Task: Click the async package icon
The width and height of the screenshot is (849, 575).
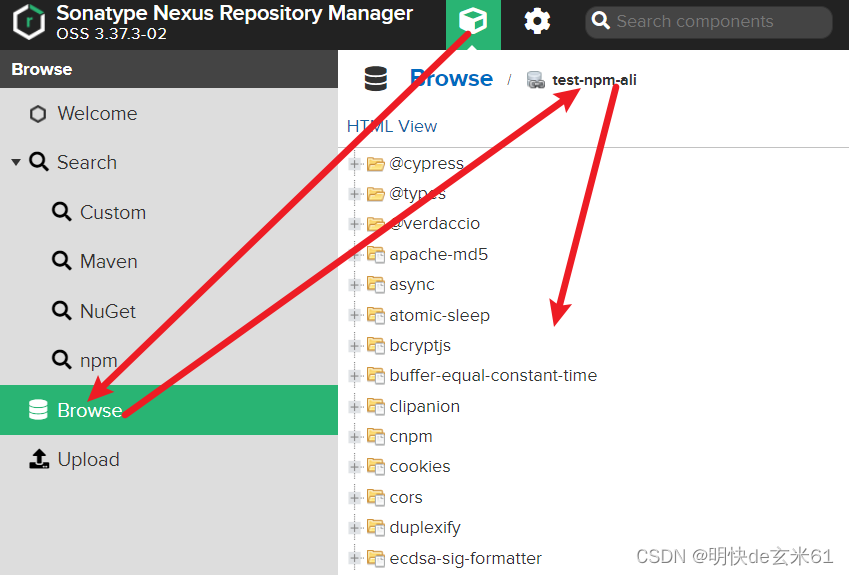Action: pyautogui.click(x=376, y=284)
